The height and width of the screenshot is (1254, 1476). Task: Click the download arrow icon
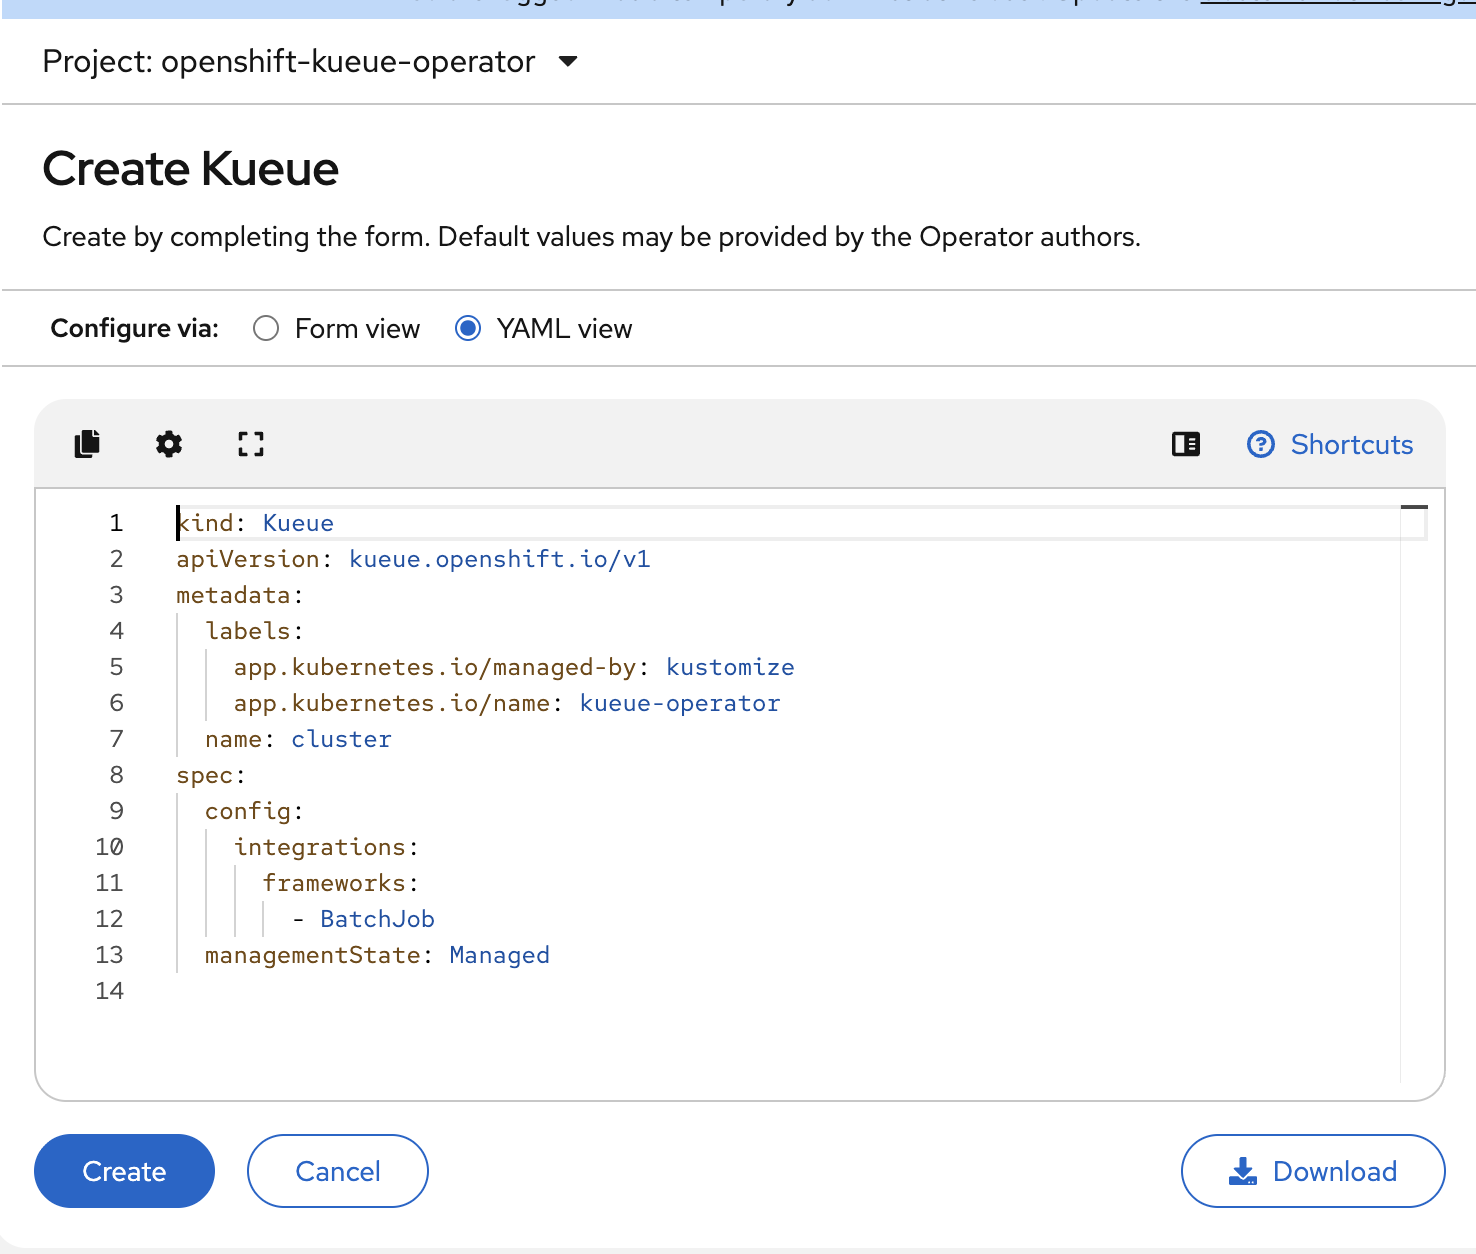point(1242,1171)
